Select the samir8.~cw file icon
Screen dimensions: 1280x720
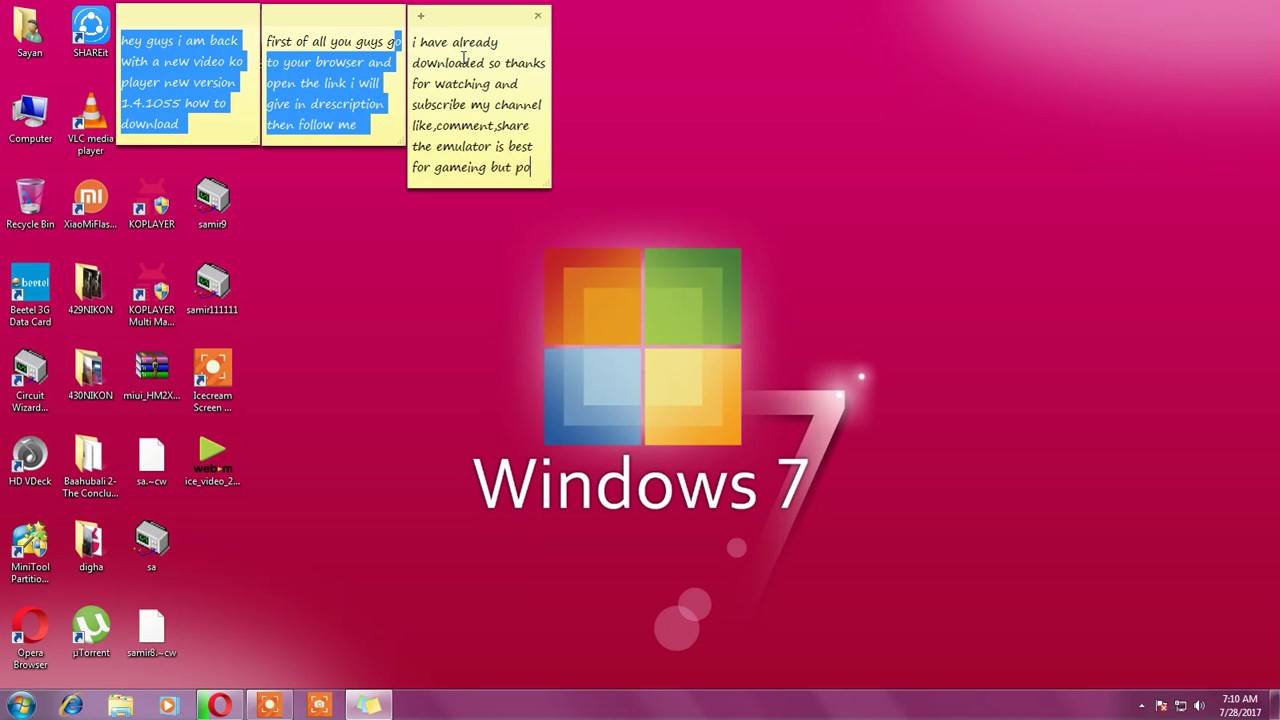[152, 634]
